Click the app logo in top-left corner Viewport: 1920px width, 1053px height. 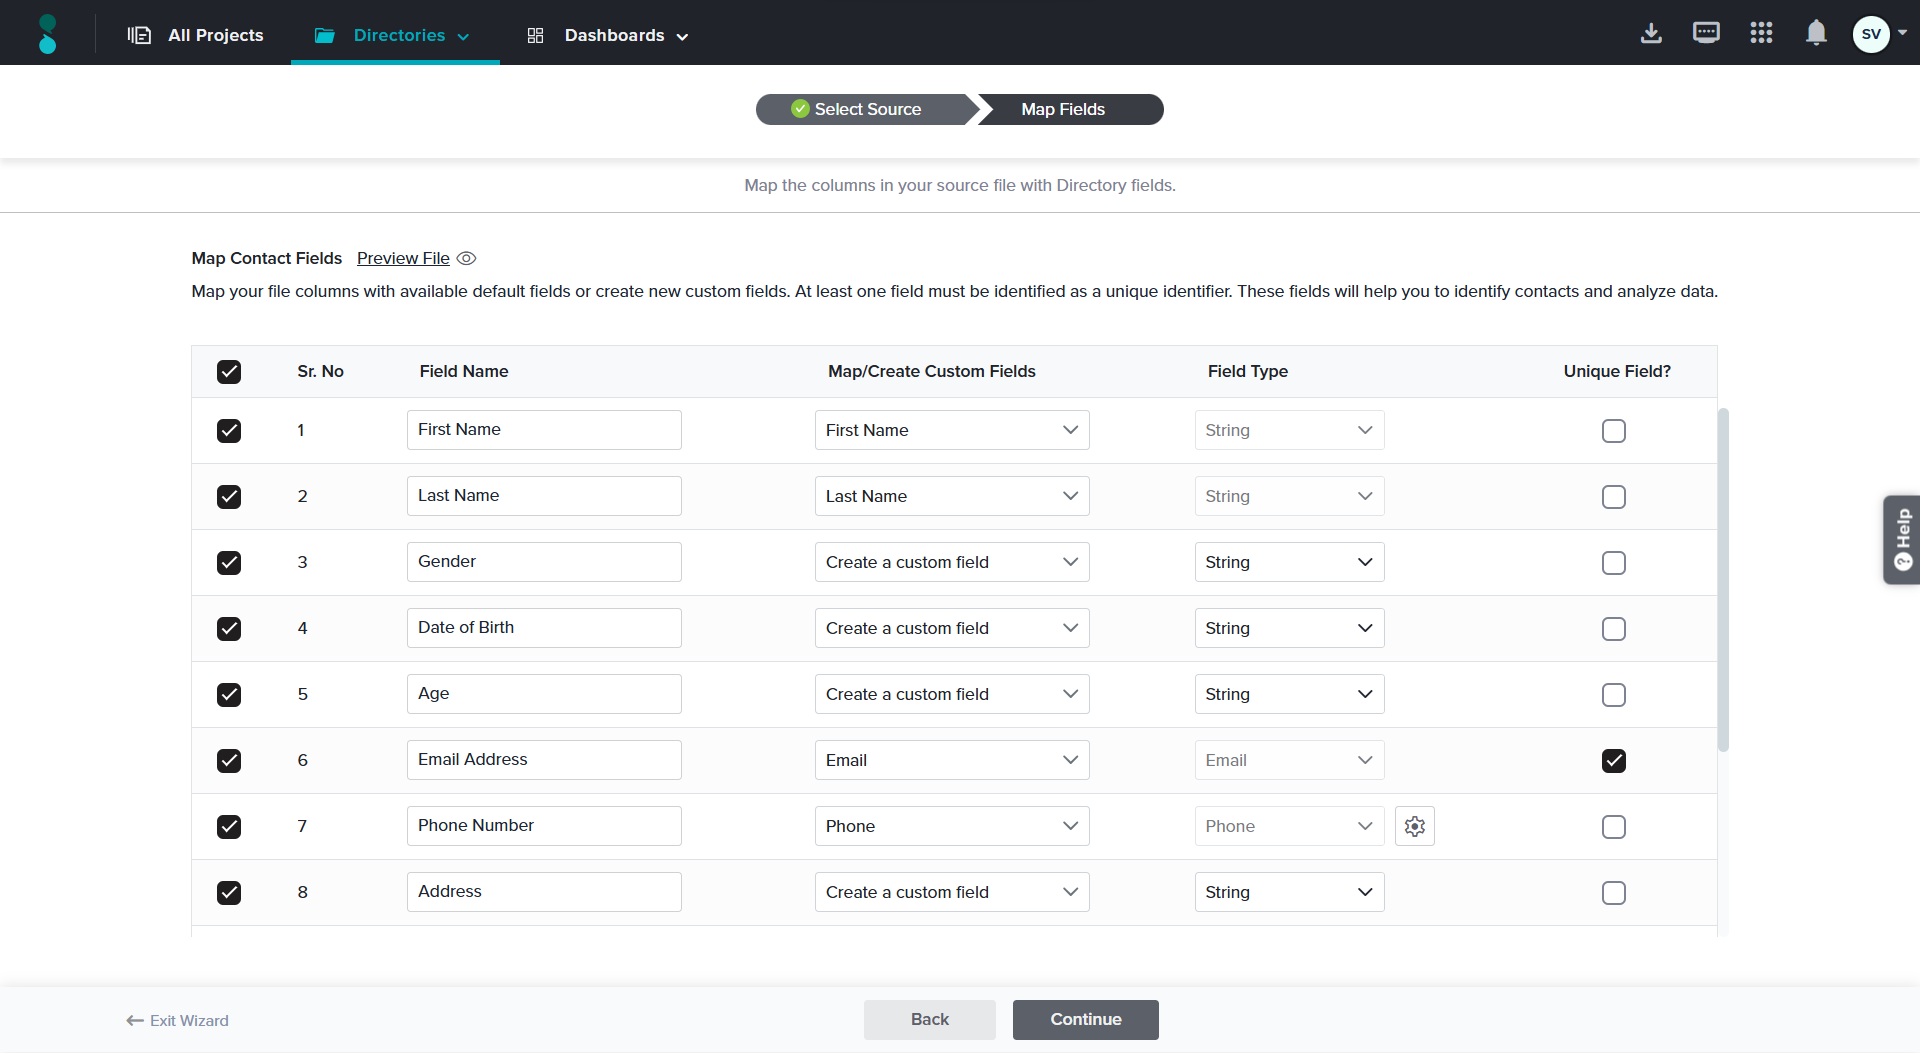[x=47, y=34]
